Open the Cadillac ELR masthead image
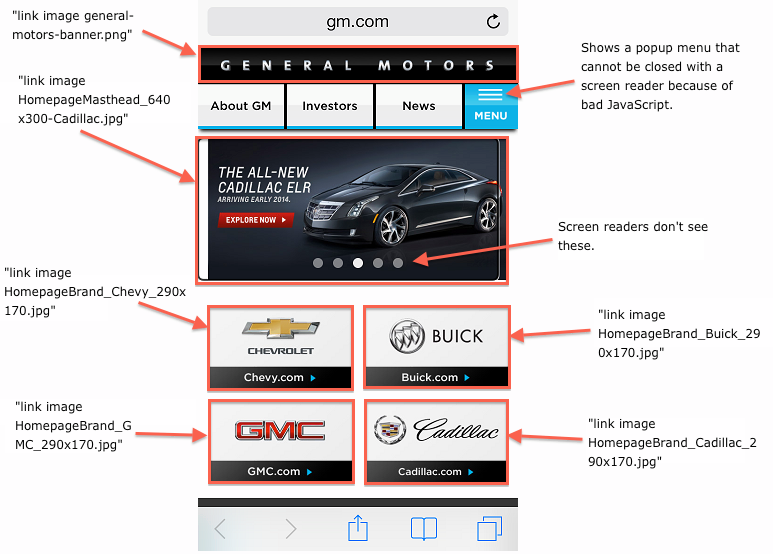This screenshot has height=554, width=773. pos(352,210)
